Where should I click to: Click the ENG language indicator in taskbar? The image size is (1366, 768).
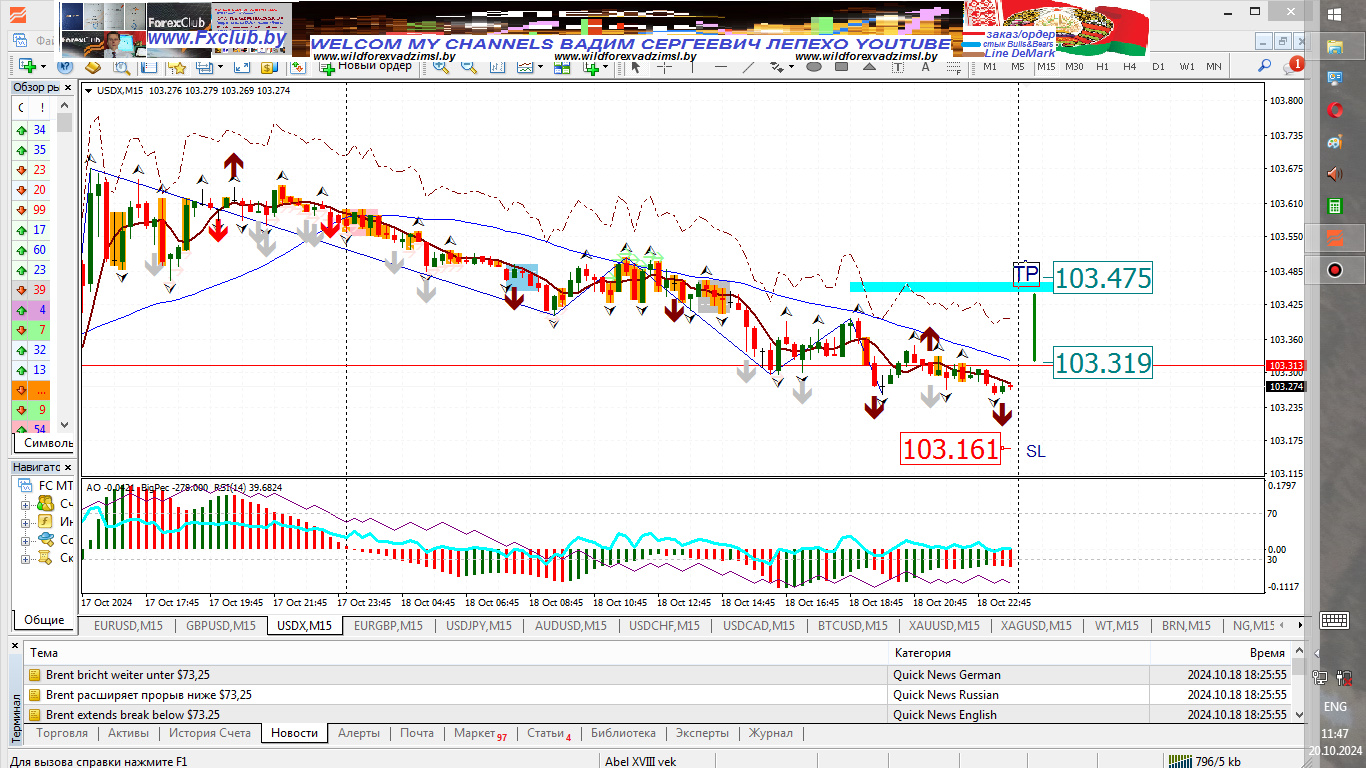point(1334,706)
